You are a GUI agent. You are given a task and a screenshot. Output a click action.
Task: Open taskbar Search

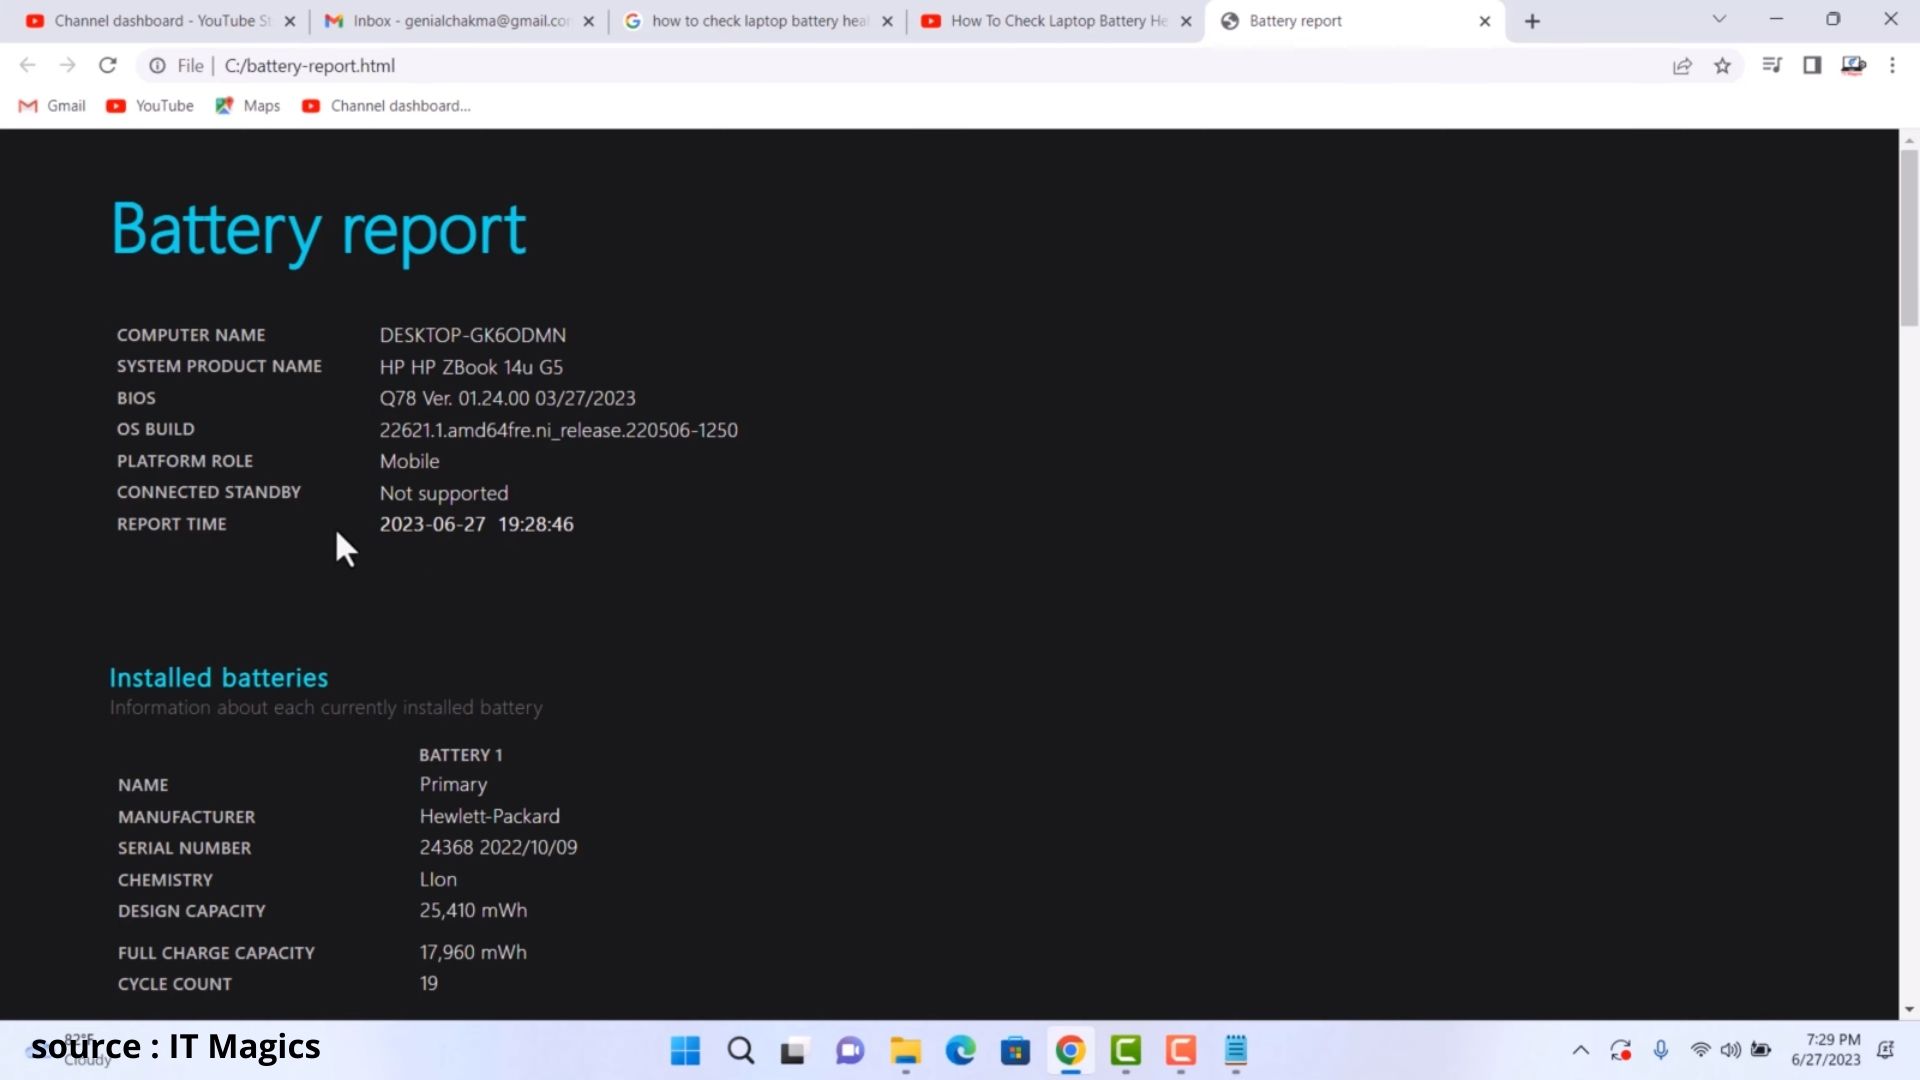[741, 1051]
